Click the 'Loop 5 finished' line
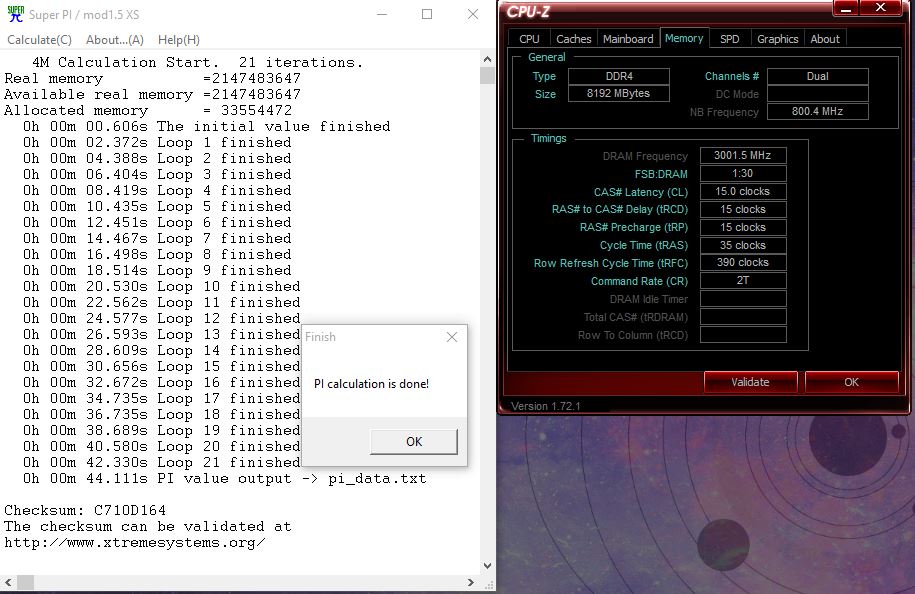This screenshot has height=594, width=915. coord(158,207)
